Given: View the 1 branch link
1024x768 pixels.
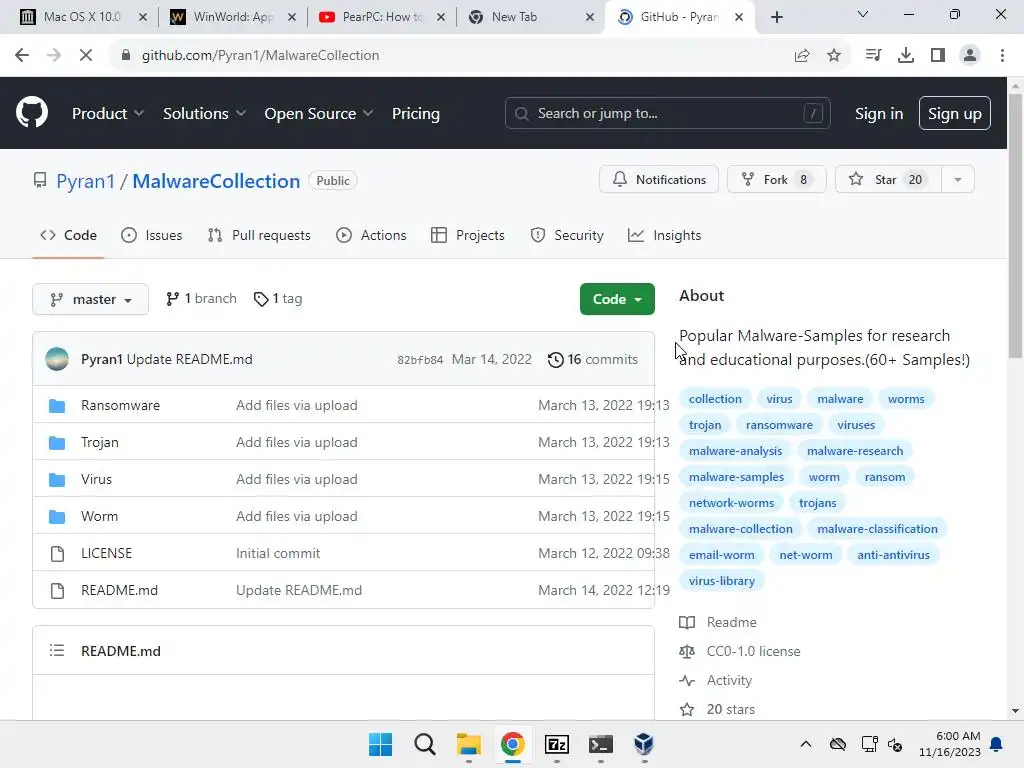Looking at the screenshot, I should point(201,298).
